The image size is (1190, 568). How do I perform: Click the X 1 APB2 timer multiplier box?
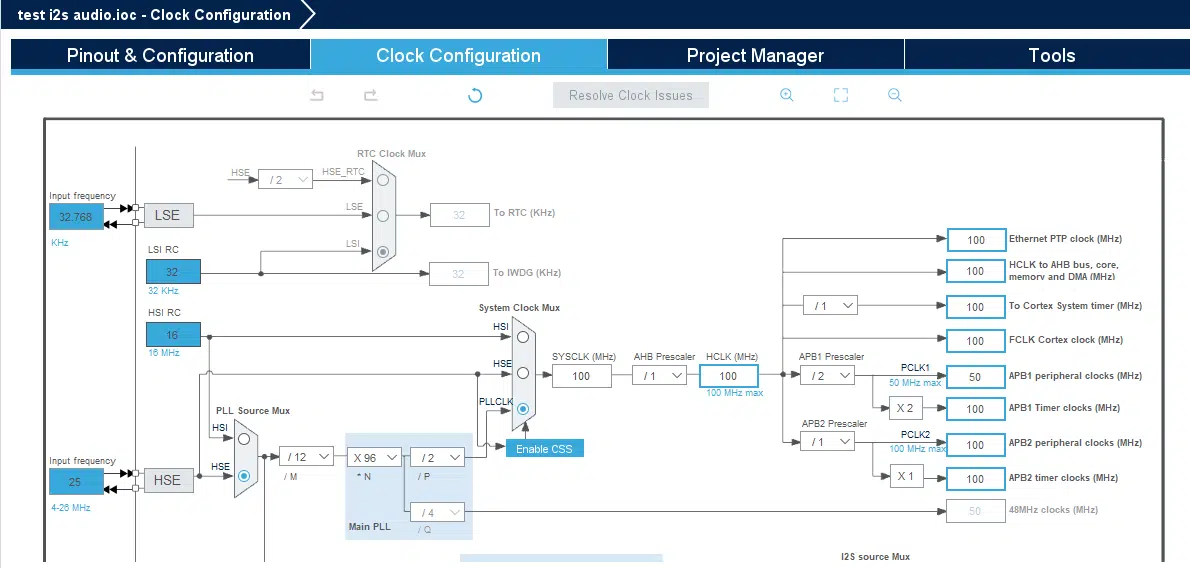coord(906,476)
